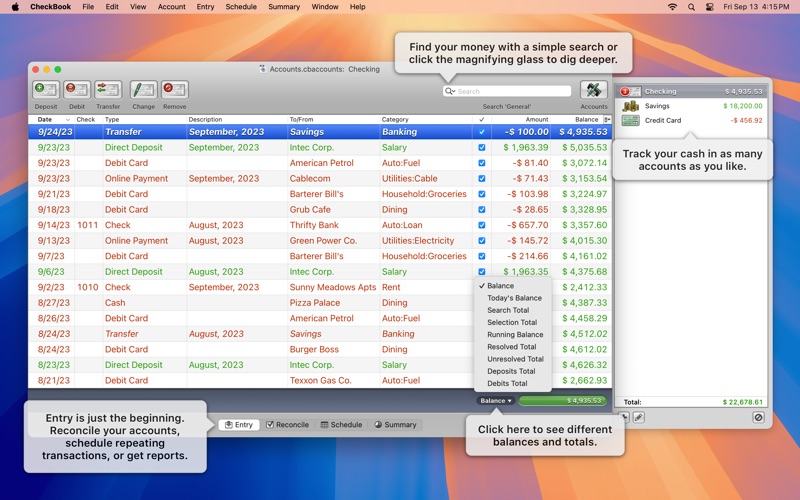Sort by the Amount column header
This screenshot has width=800, height=500.
(x=521, y=119)
